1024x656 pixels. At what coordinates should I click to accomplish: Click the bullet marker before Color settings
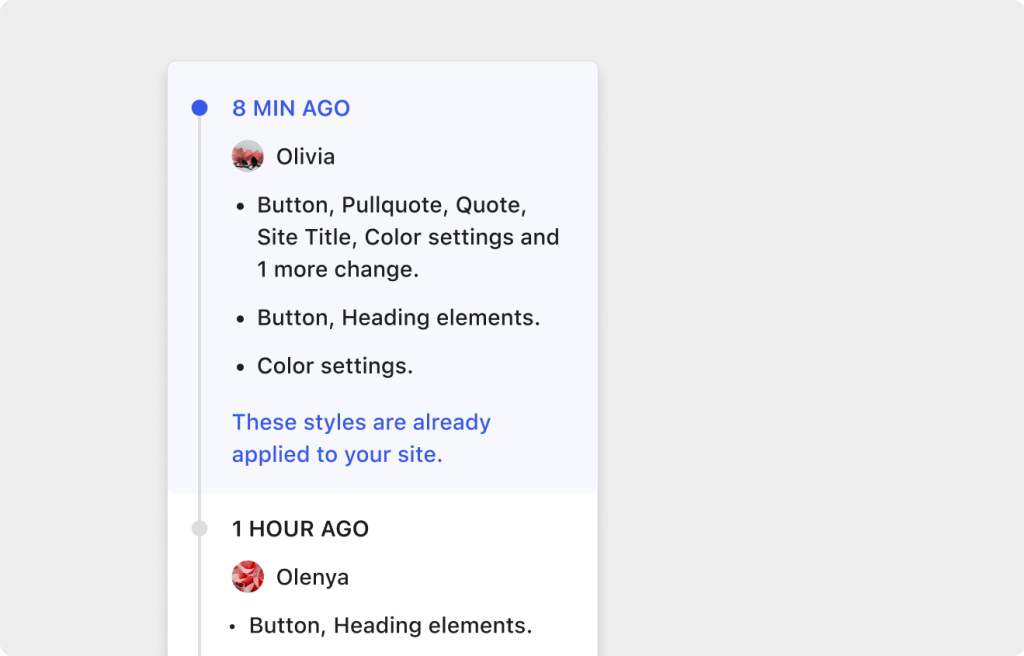pos(240,366)
